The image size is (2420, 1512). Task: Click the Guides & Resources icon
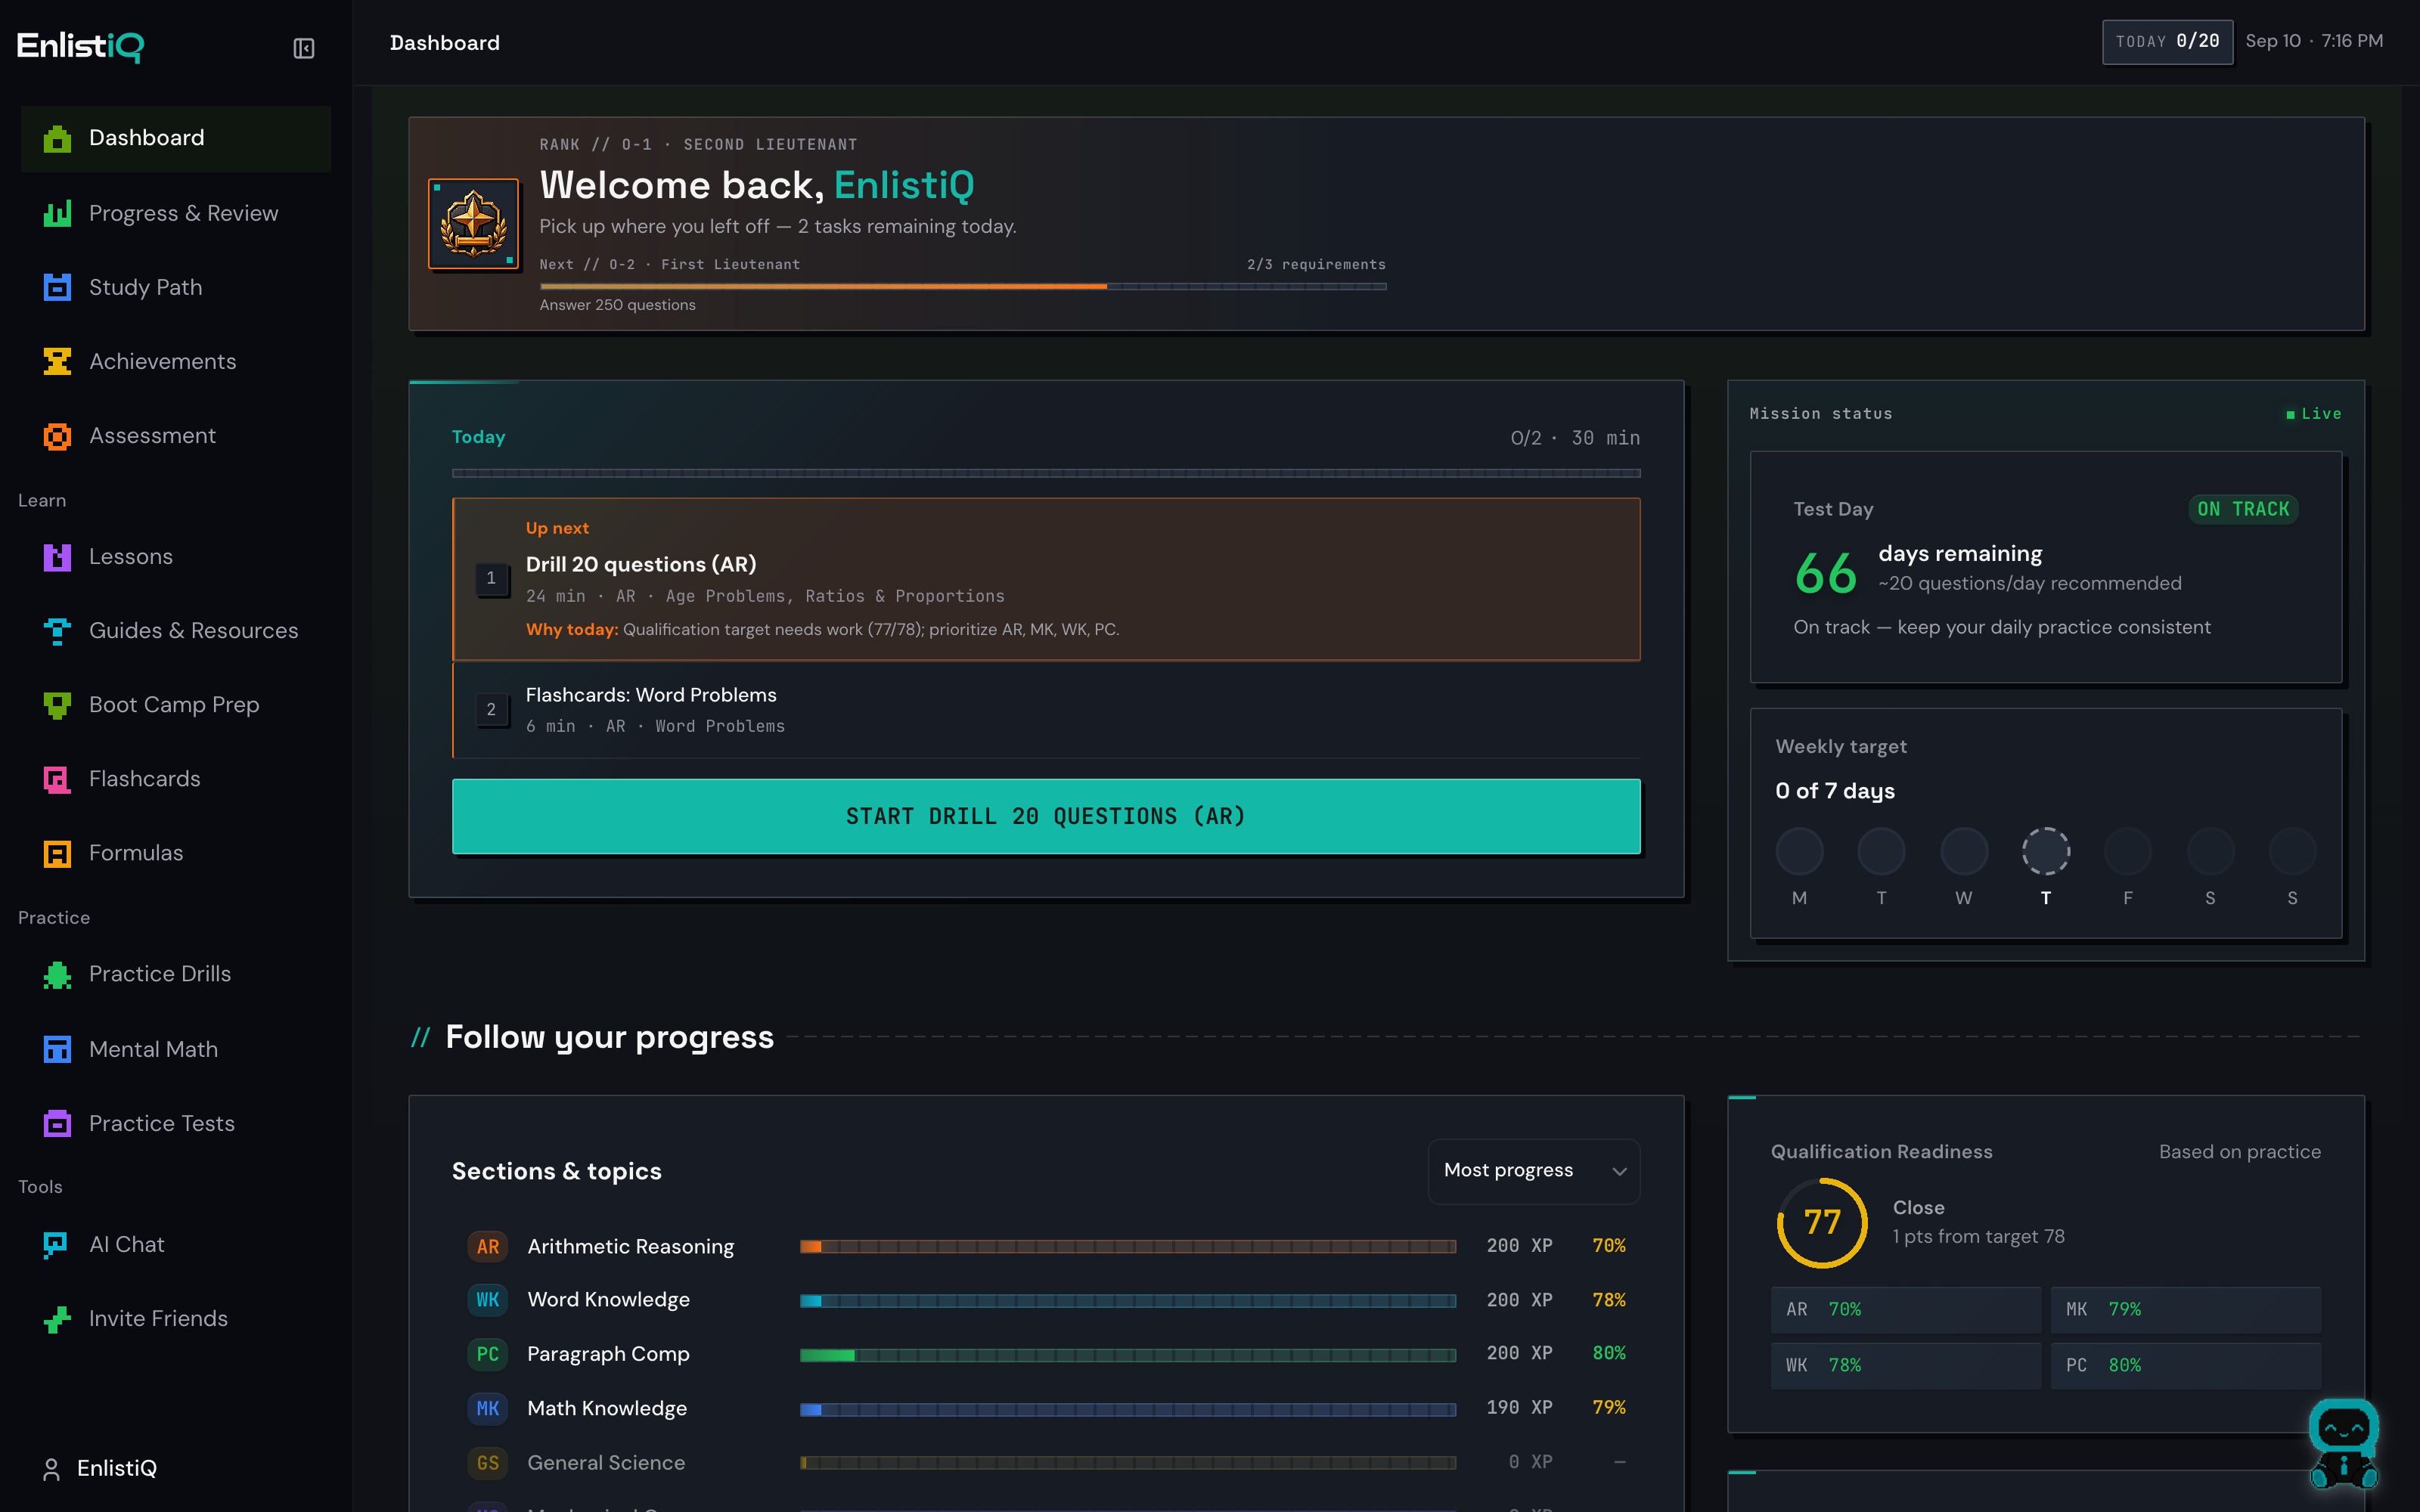pyautogui.click(x=57, y=631)
